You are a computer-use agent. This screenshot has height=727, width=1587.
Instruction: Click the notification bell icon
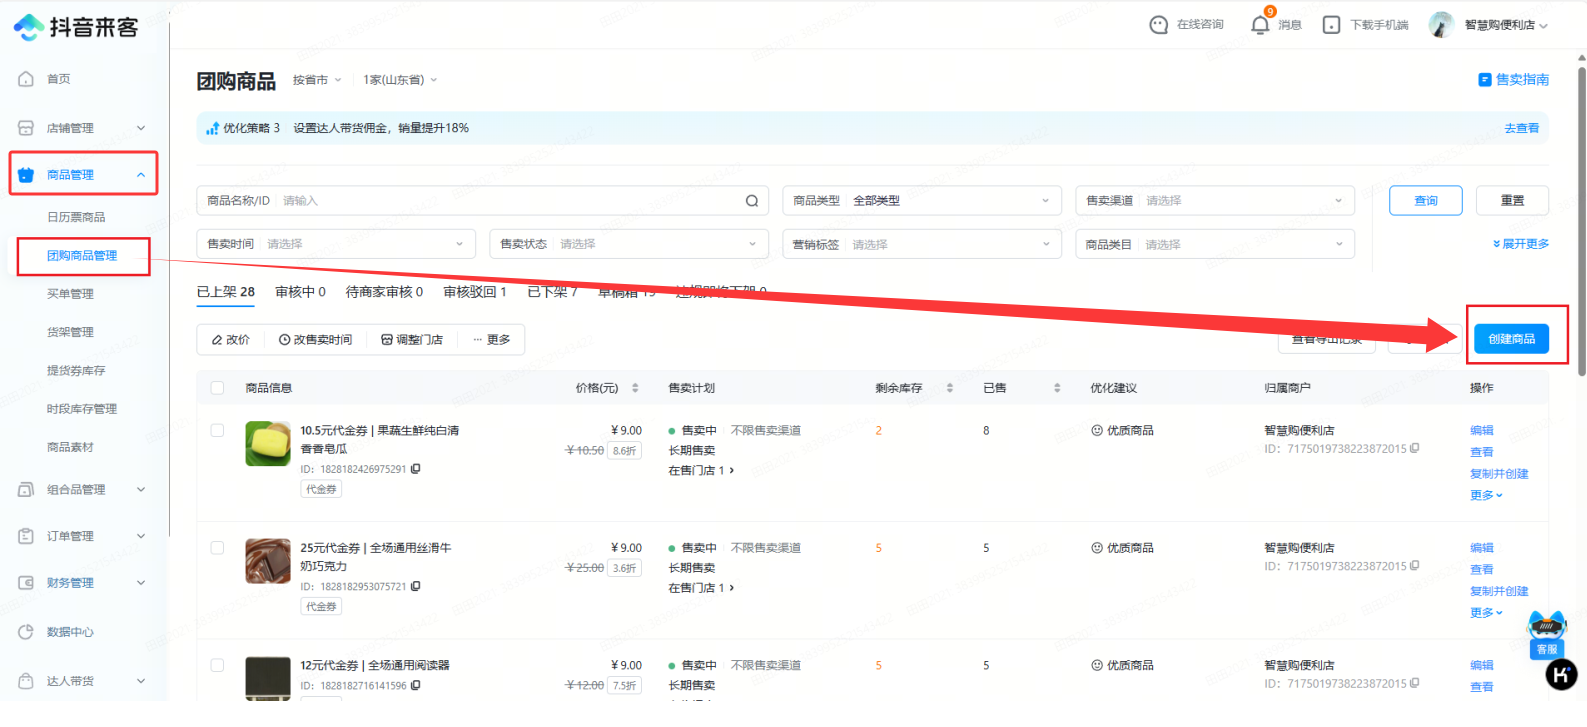click(x=1260, y=25)
